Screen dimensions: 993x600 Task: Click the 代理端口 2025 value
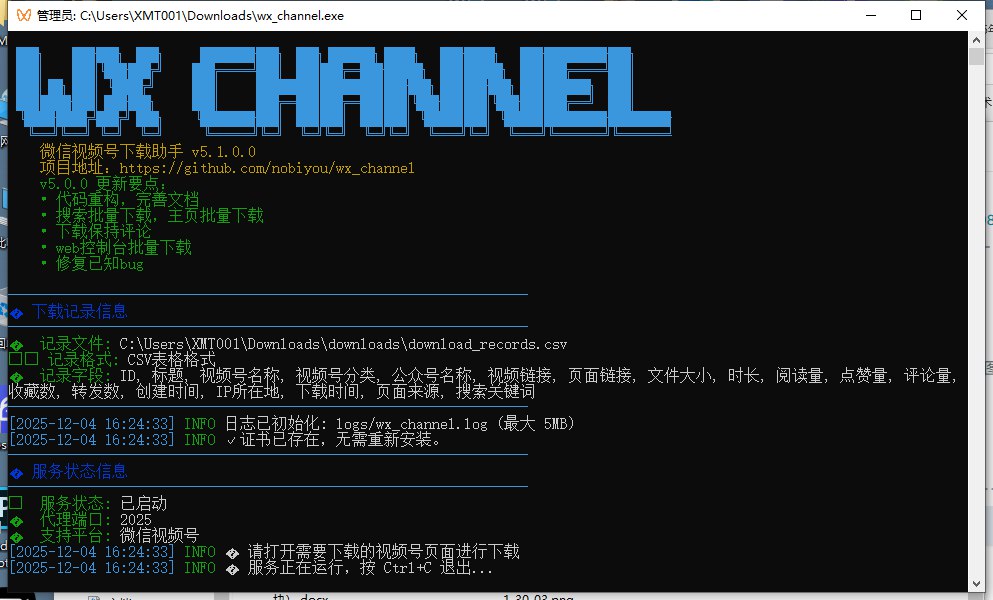click(136, 520)
